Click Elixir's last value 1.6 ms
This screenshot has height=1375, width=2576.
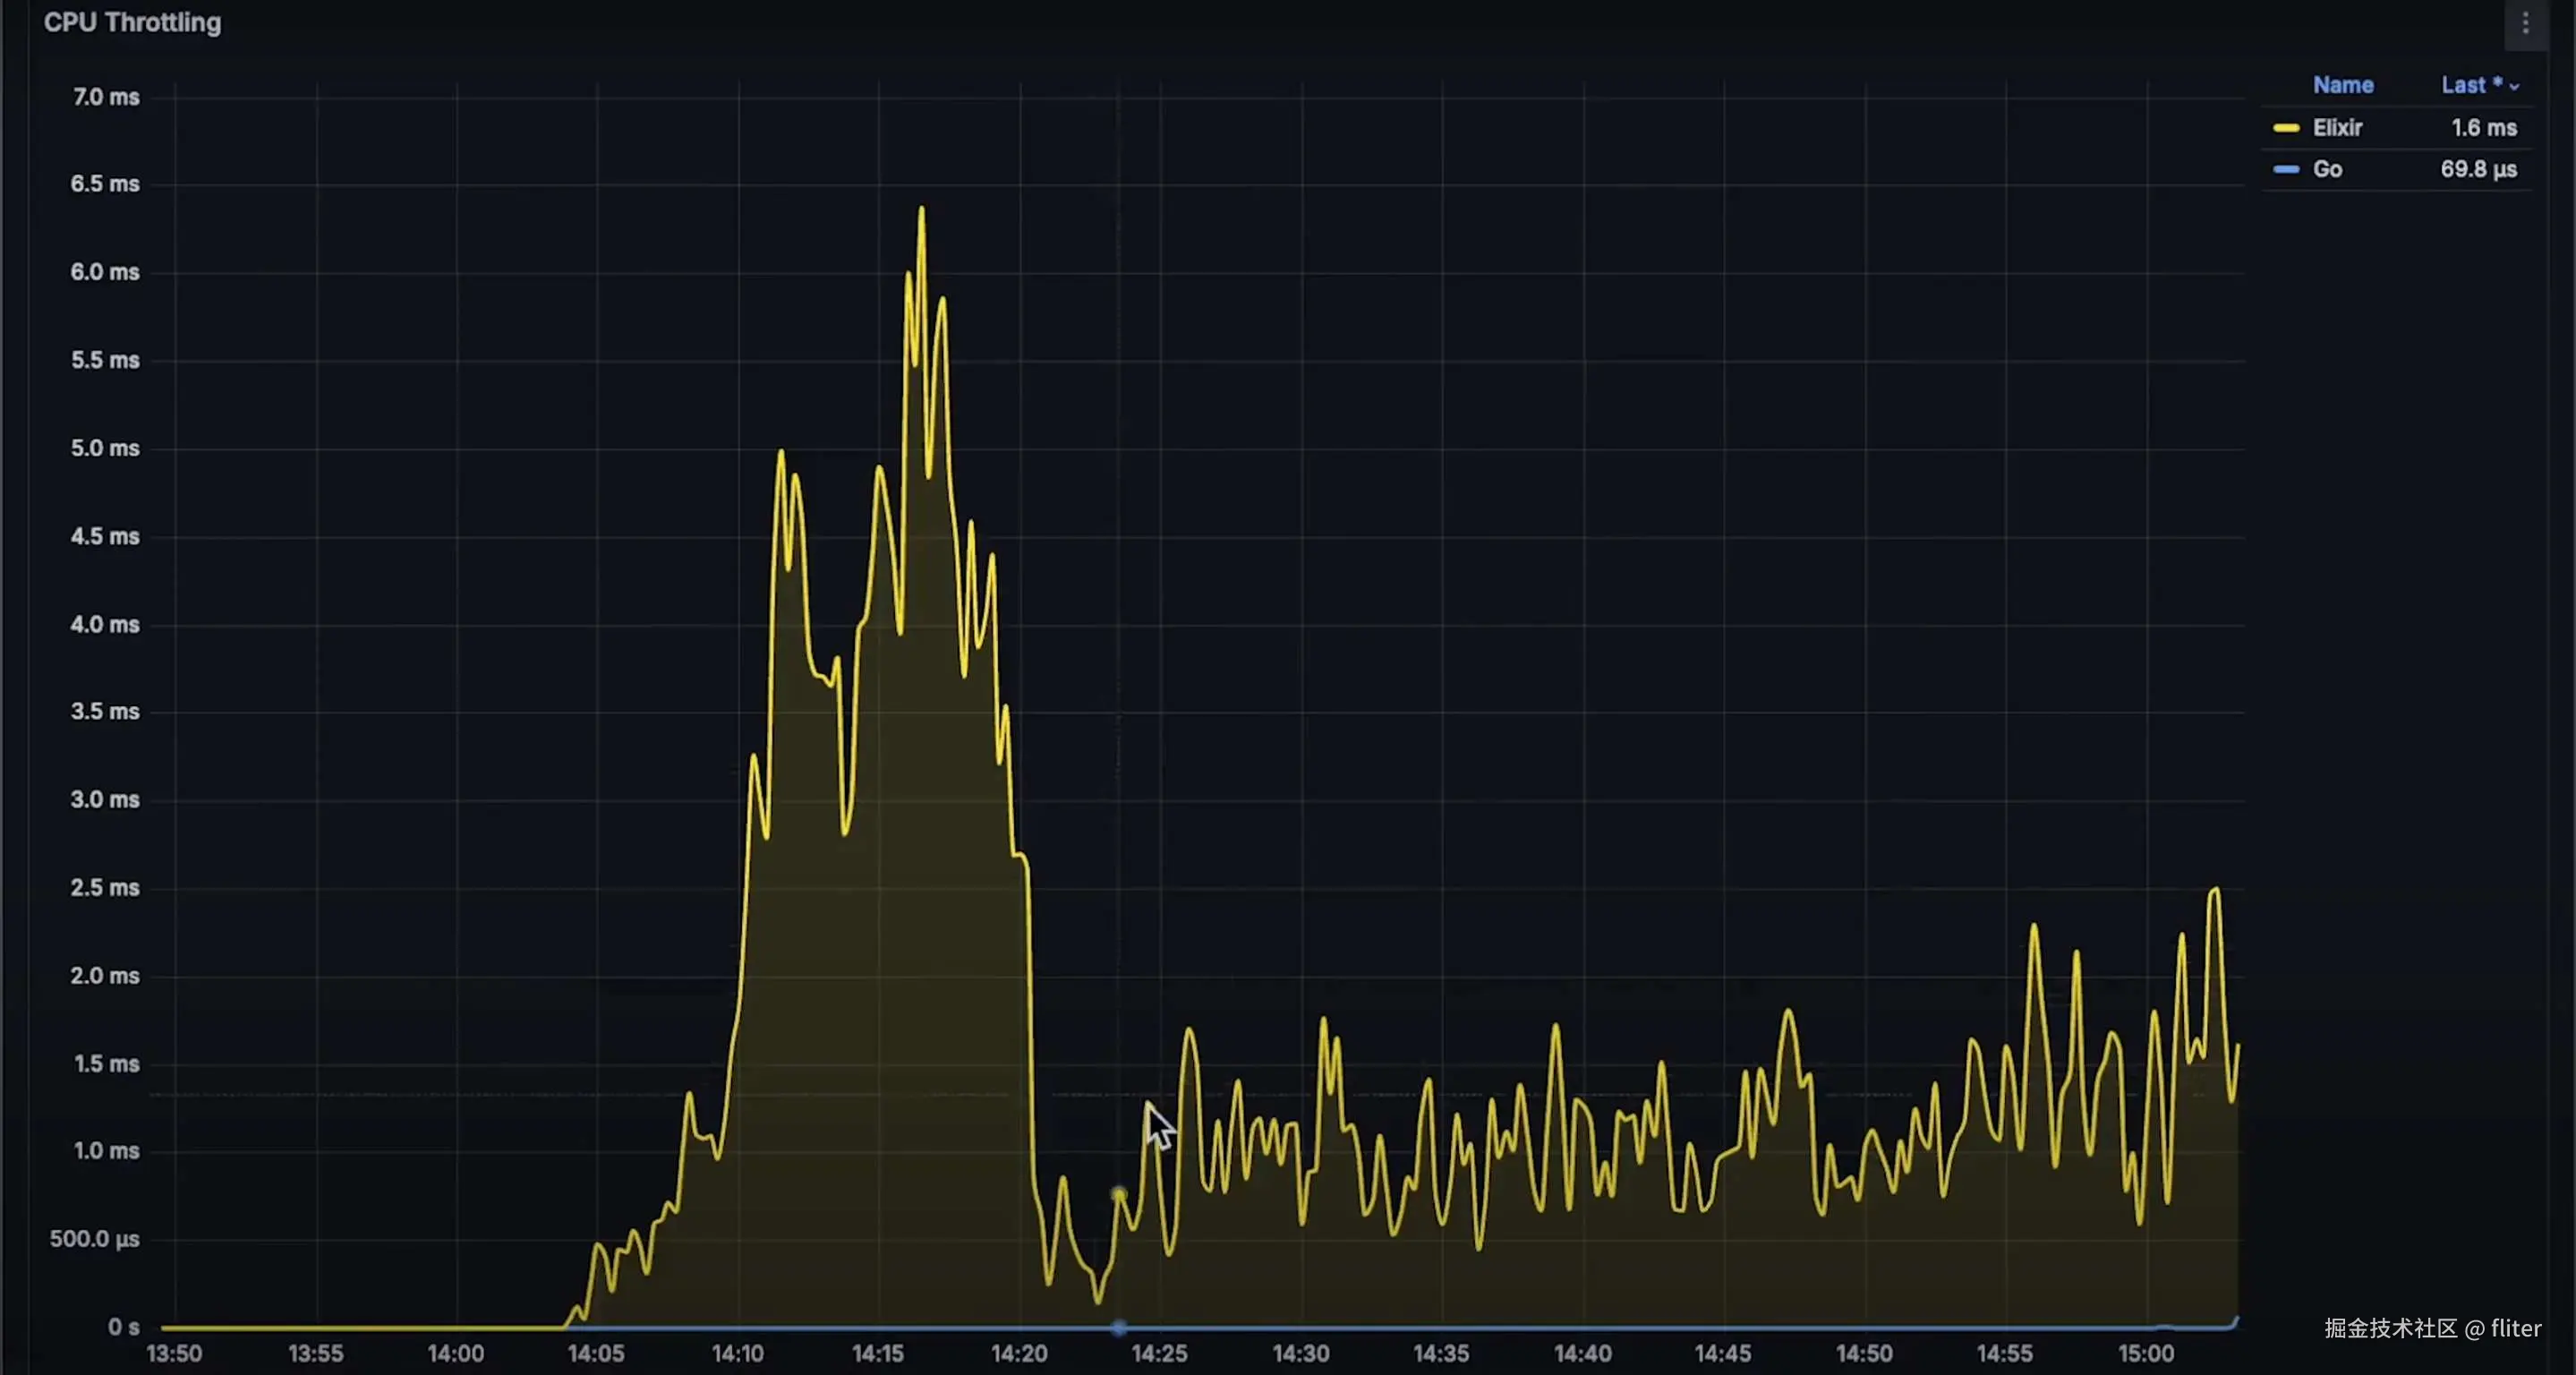(x=2483, y=128)
